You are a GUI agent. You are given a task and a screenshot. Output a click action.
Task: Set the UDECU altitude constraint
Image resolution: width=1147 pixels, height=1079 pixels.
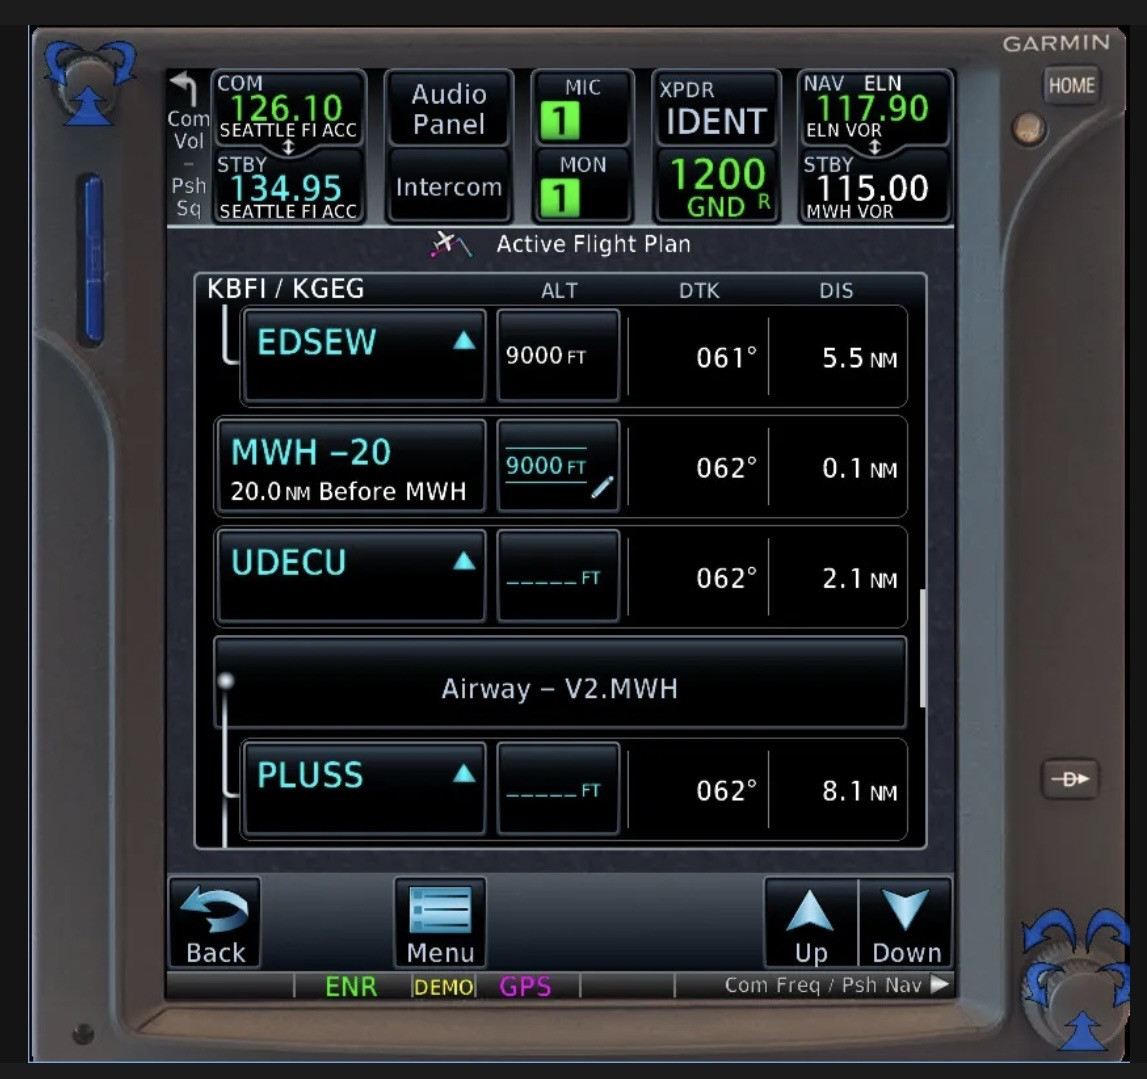click(558, 576)
